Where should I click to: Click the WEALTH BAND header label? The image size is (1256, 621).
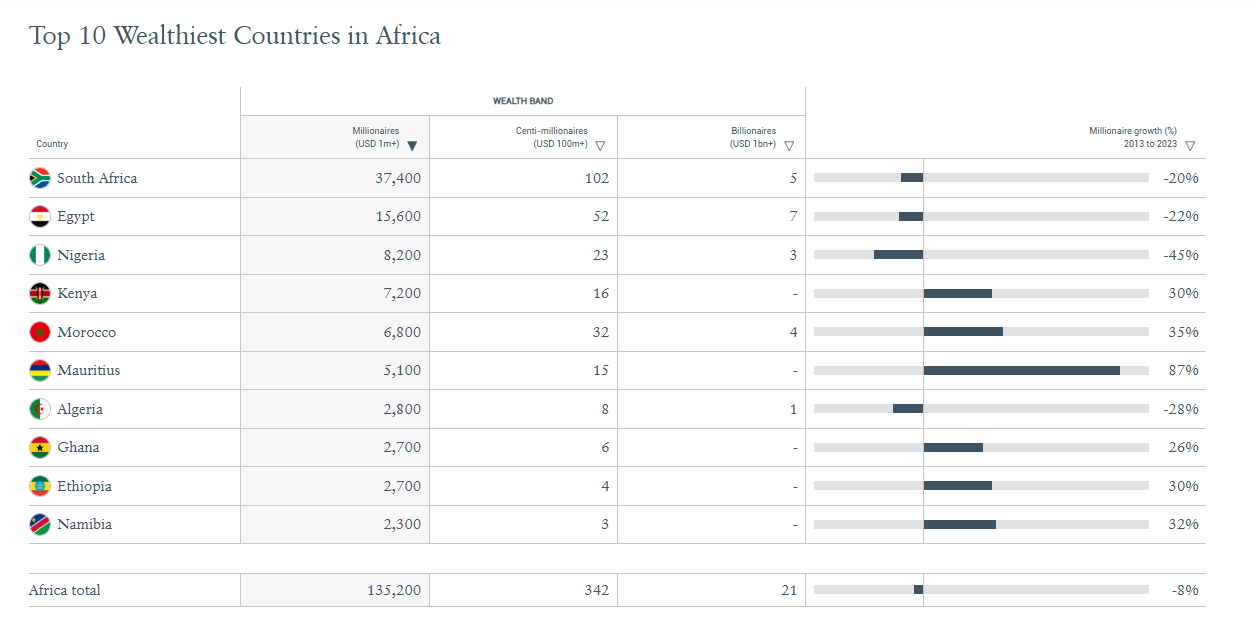[523, 101]
